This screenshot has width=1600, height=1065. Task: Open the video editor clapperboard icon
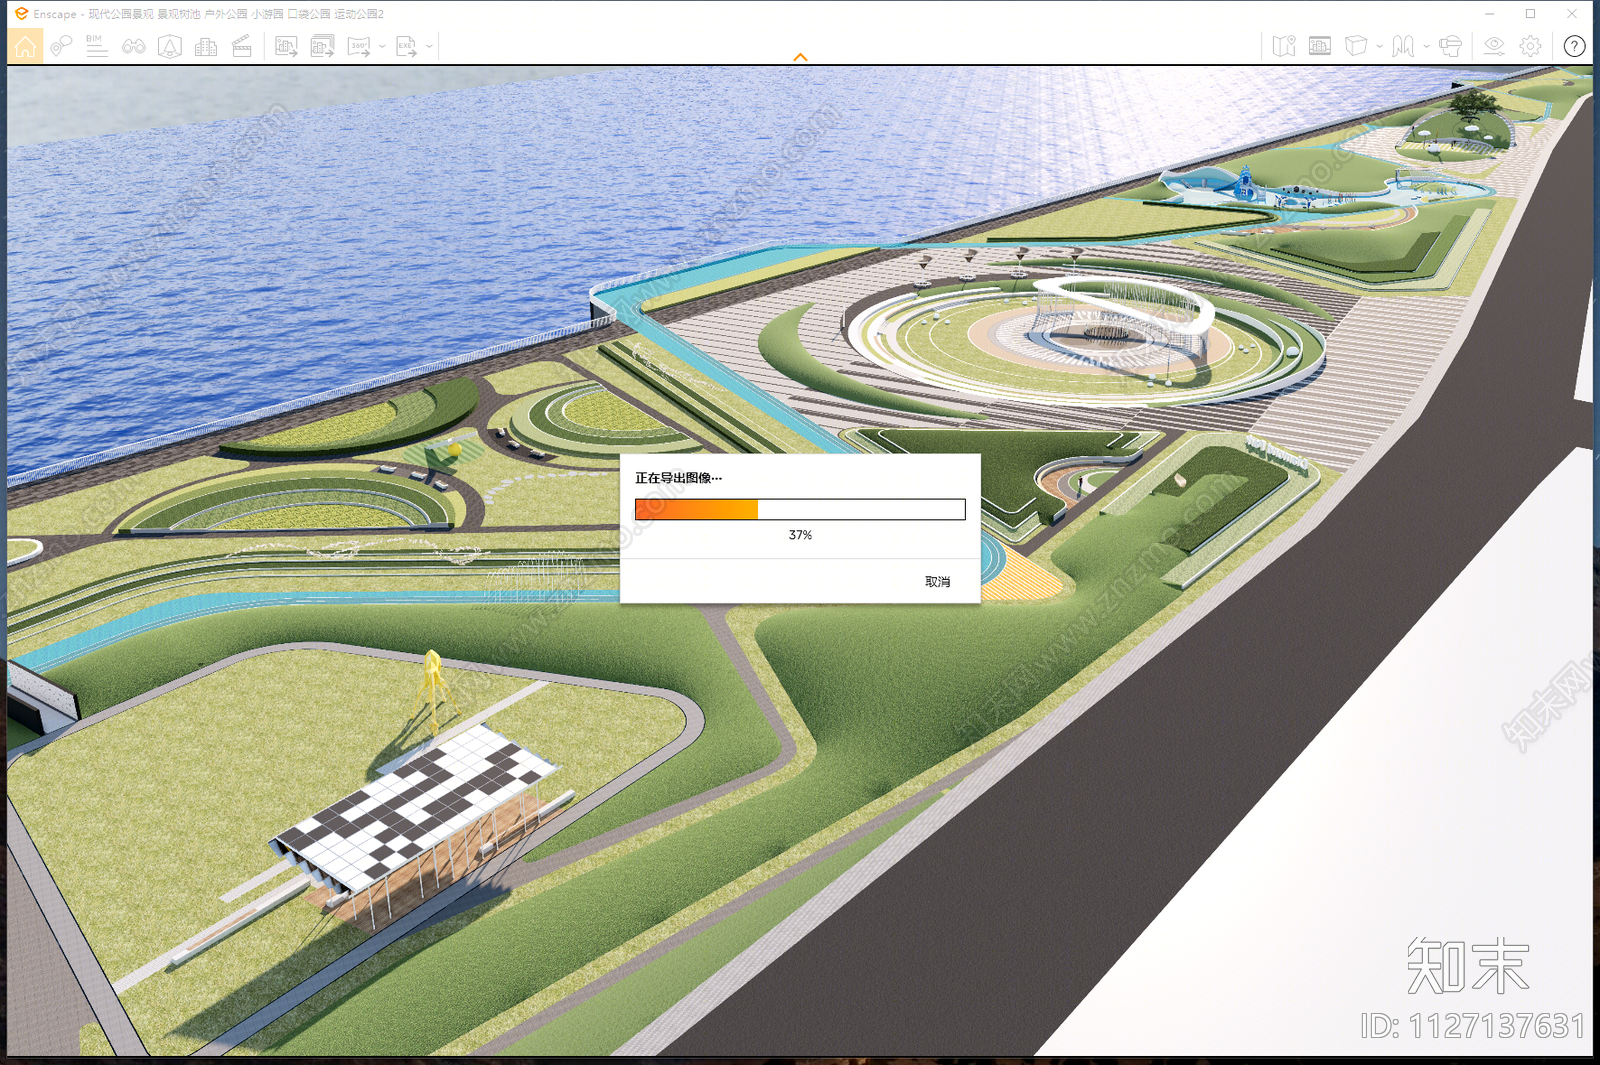click(x=242, y=46)
